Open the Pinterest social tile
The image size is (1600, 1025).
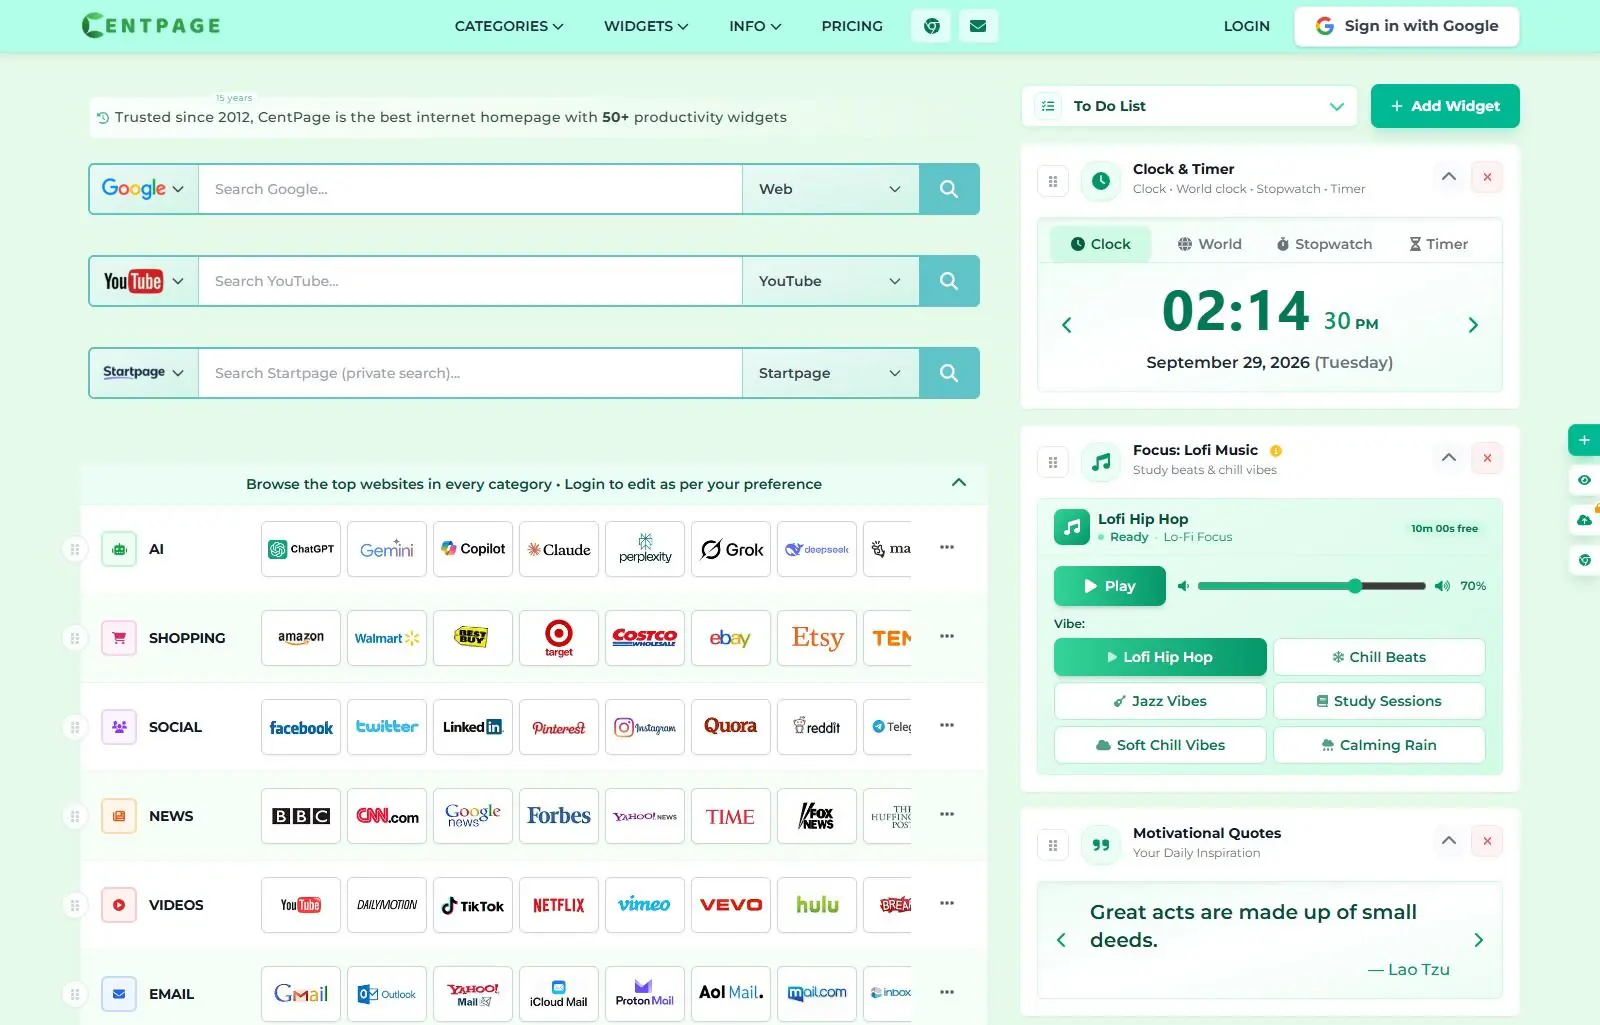coord(559,727)
